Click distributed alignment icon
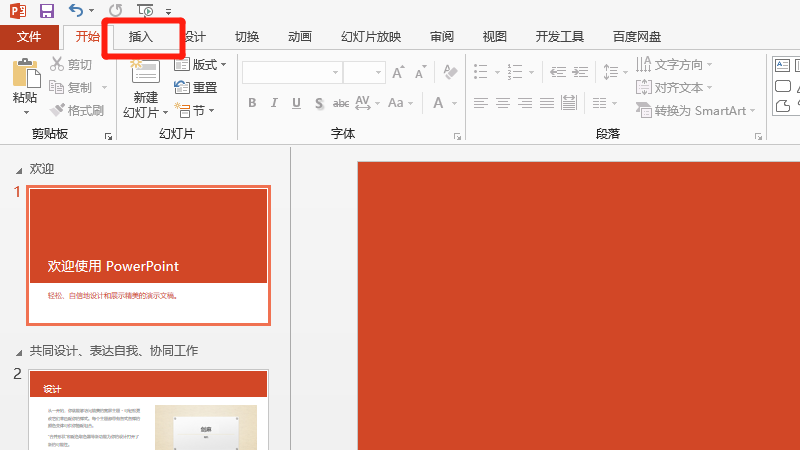The width and height of the screenshot is (800, 450). coord(569,103)
